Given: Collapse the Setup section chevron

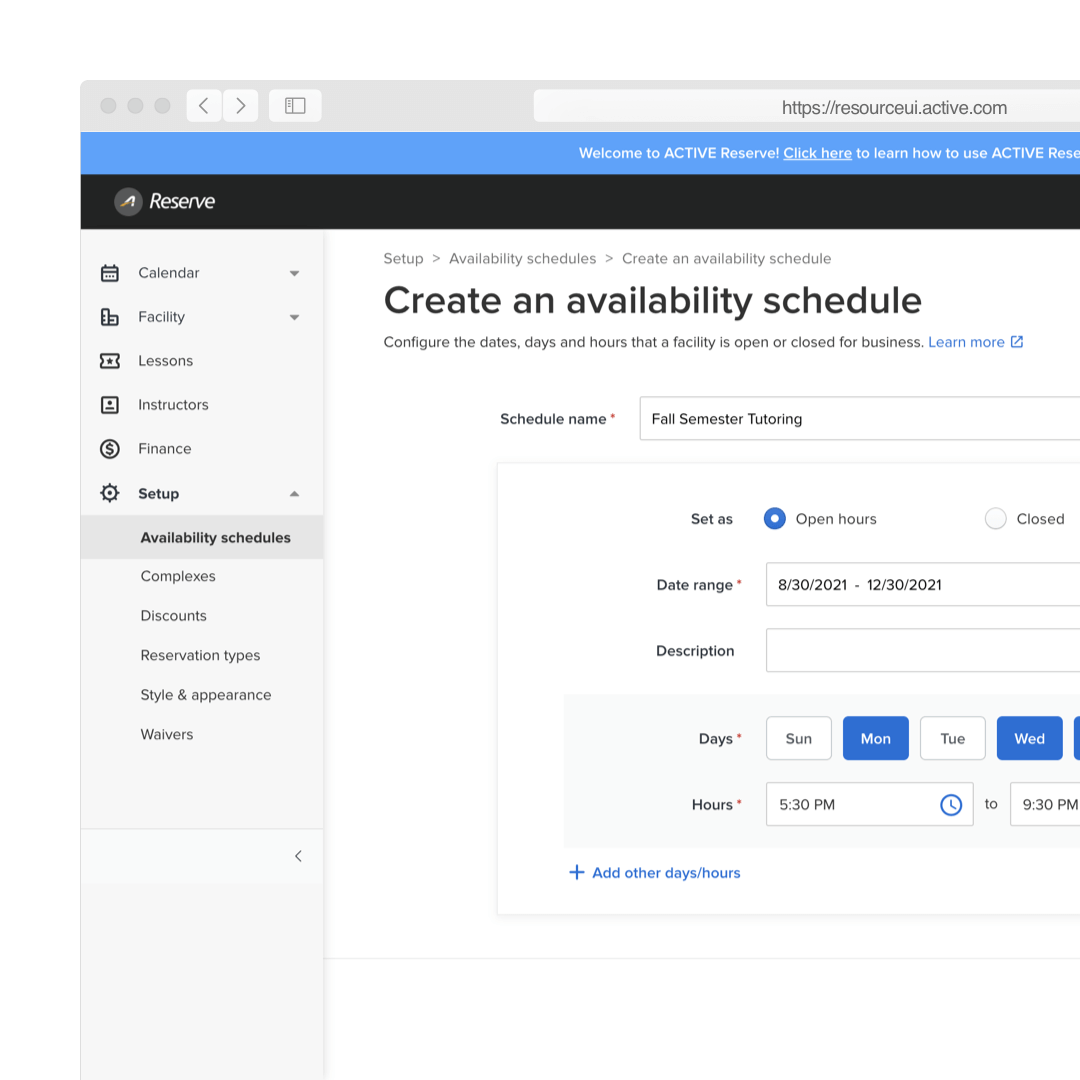Looking at the screenshot, I should tap(294, 492).
